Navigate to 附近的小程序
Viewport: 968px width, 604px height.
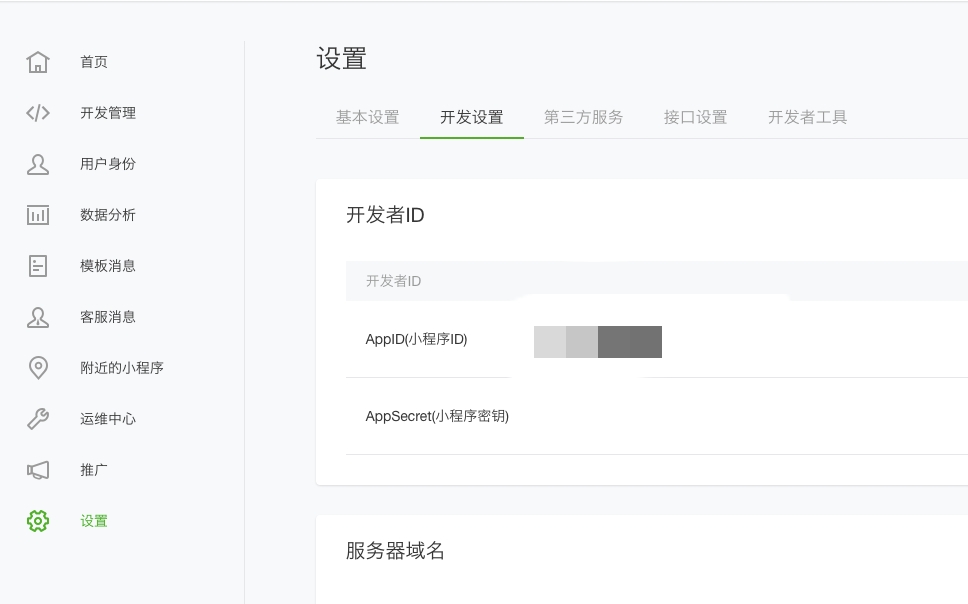122,368
